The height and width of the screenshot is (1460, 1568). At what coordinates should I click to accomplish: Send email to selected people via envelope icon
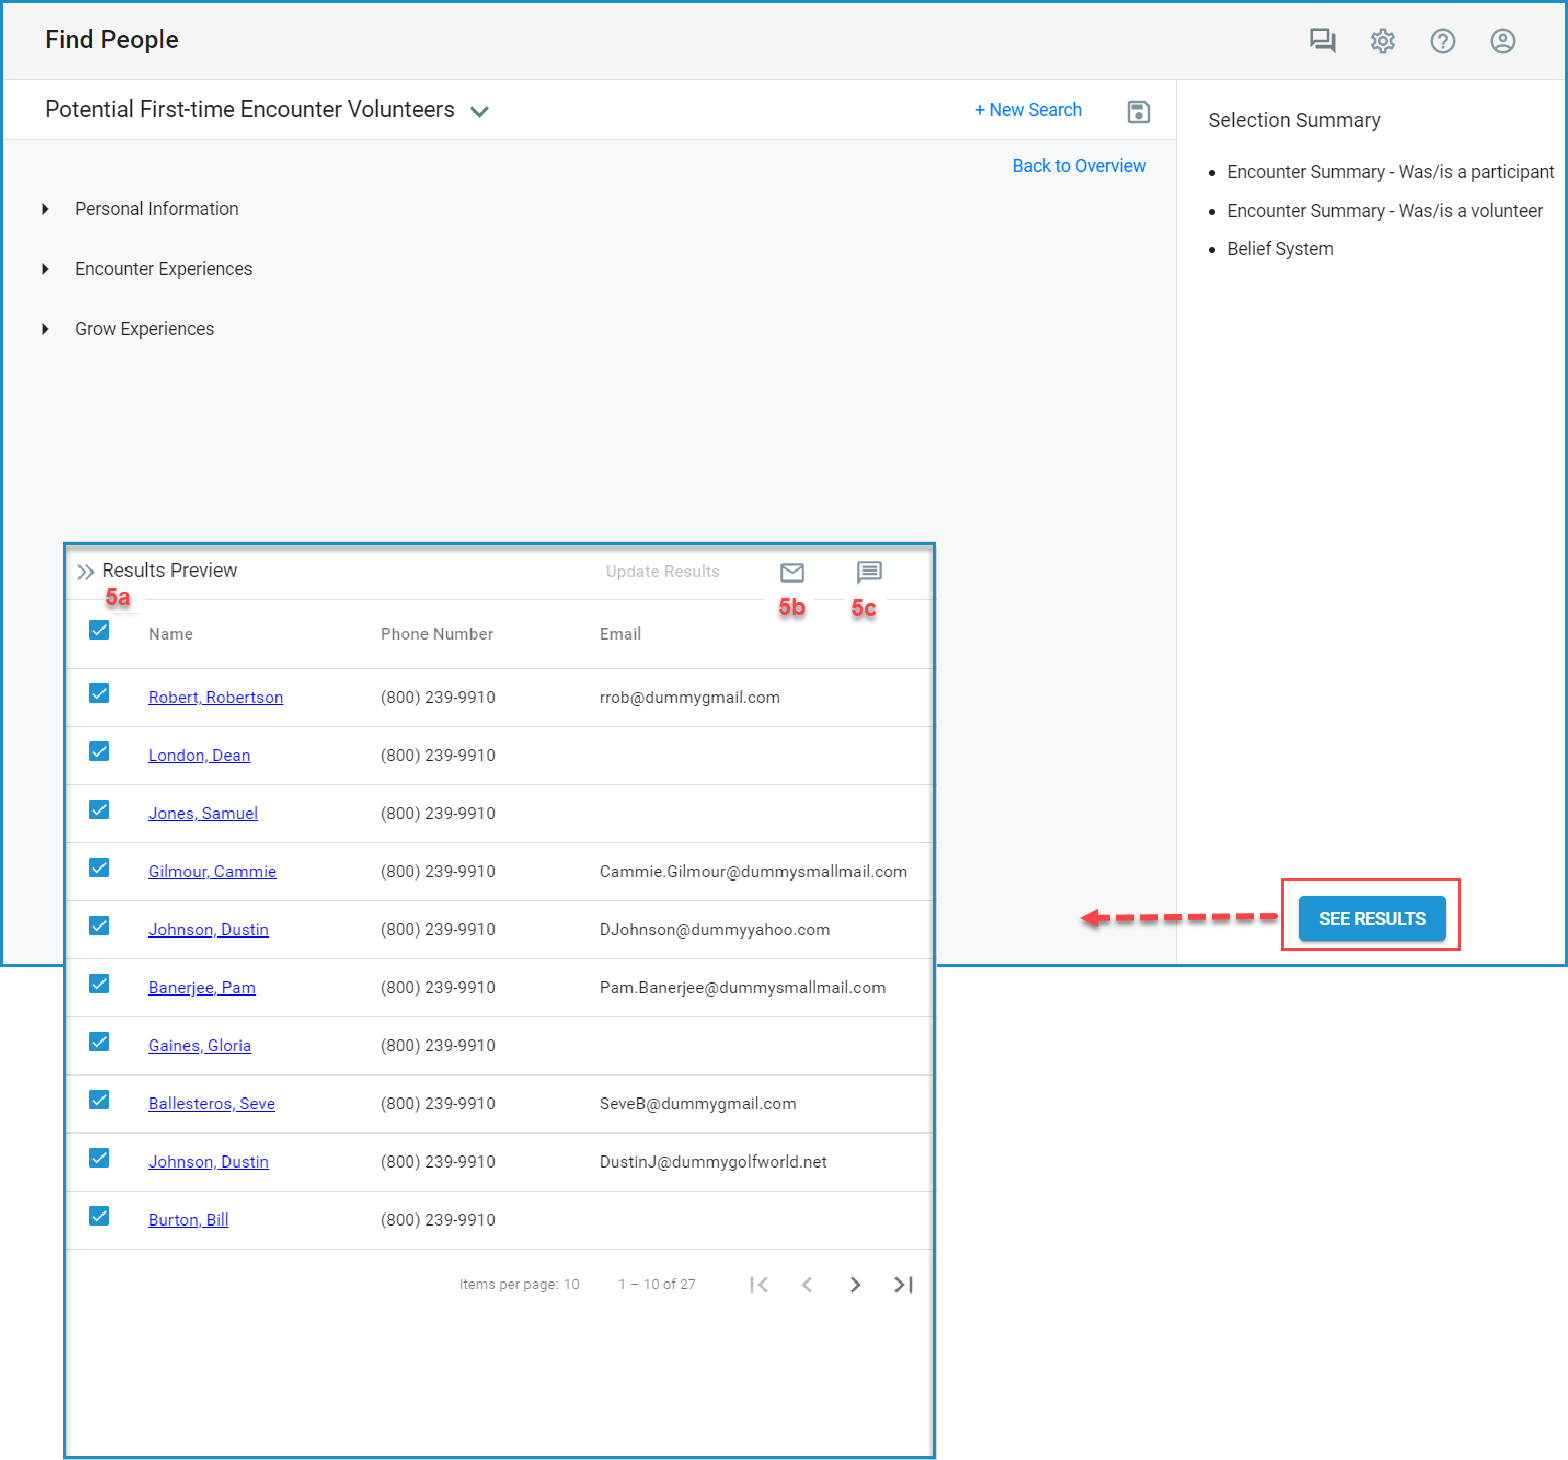[x=792, y=572]
